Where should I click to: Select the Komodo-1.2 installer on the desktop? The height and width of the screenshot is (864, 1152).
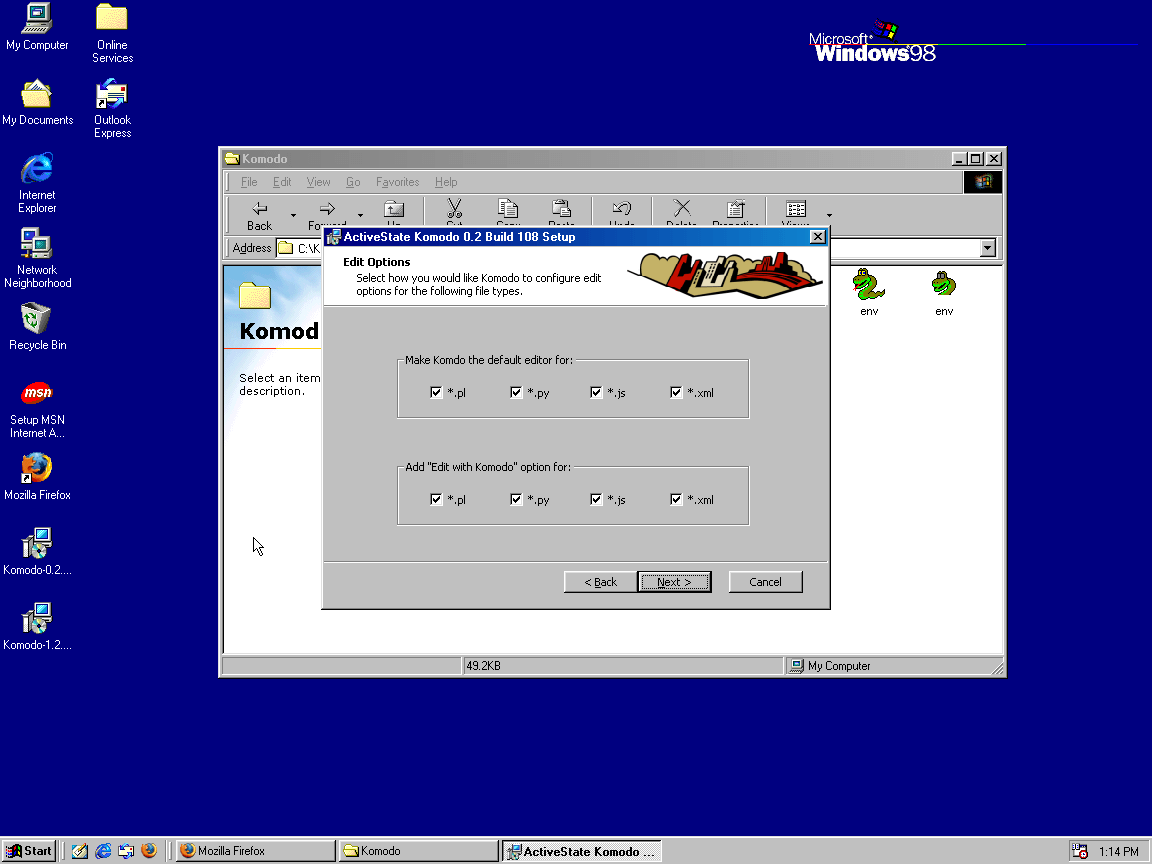(x=37, y=627)
